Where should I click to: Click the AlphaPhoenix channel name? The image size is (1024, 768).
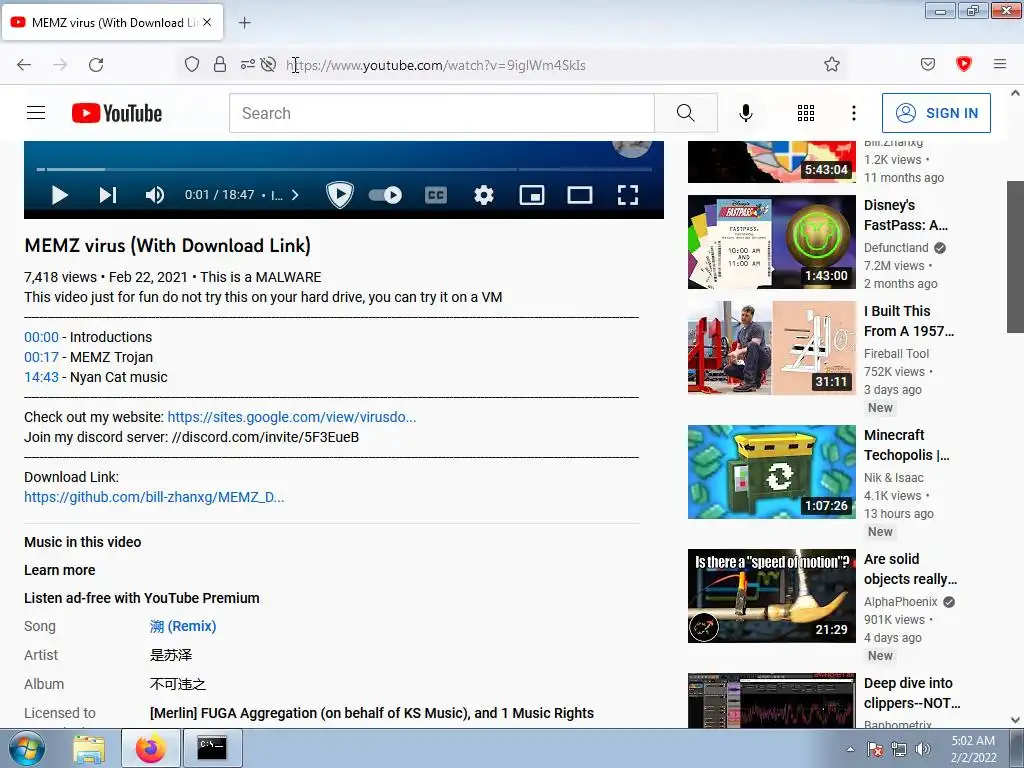pos(901,601)
